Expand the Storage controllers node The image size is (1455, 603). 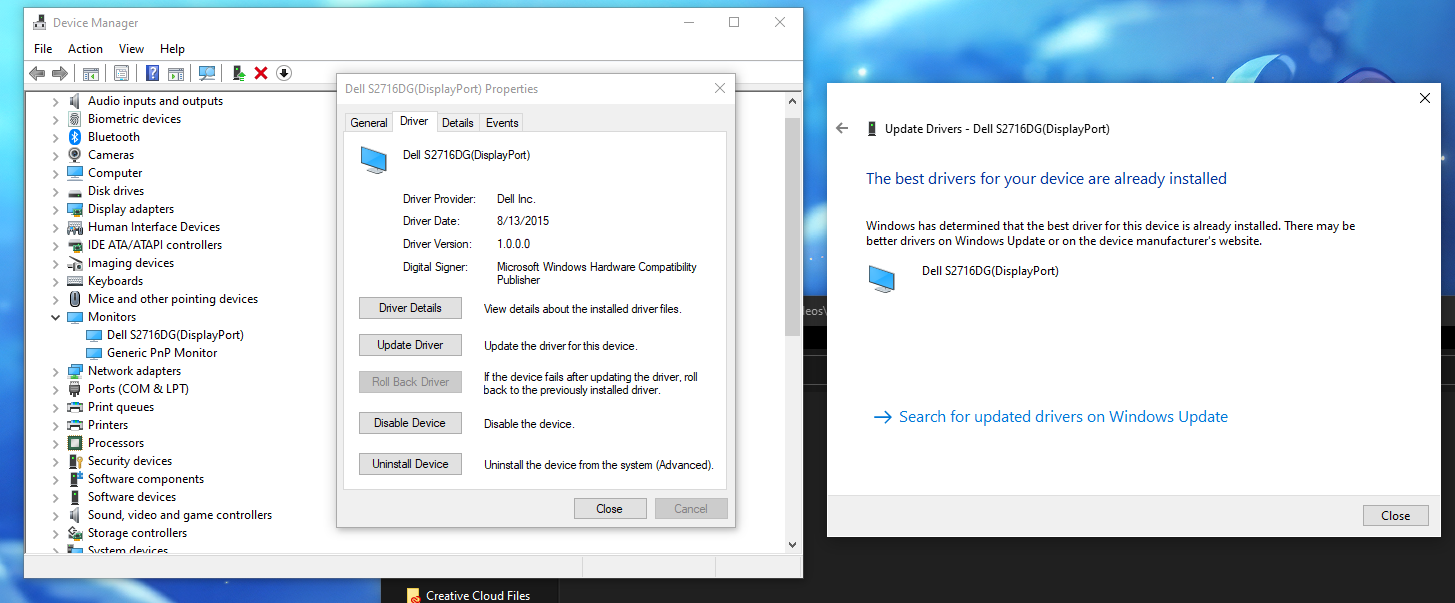[x=56, y=533]
